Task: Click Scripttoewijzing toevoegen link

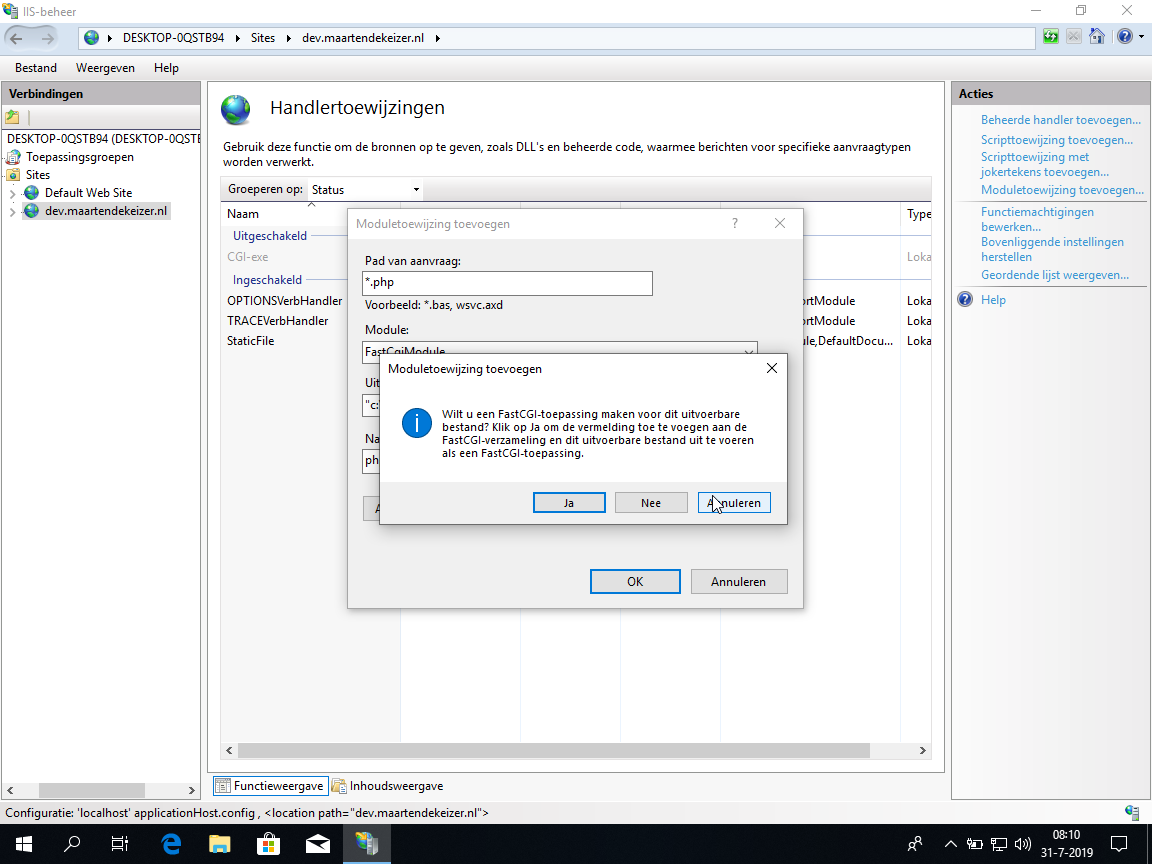Action: click(1056, 140)
